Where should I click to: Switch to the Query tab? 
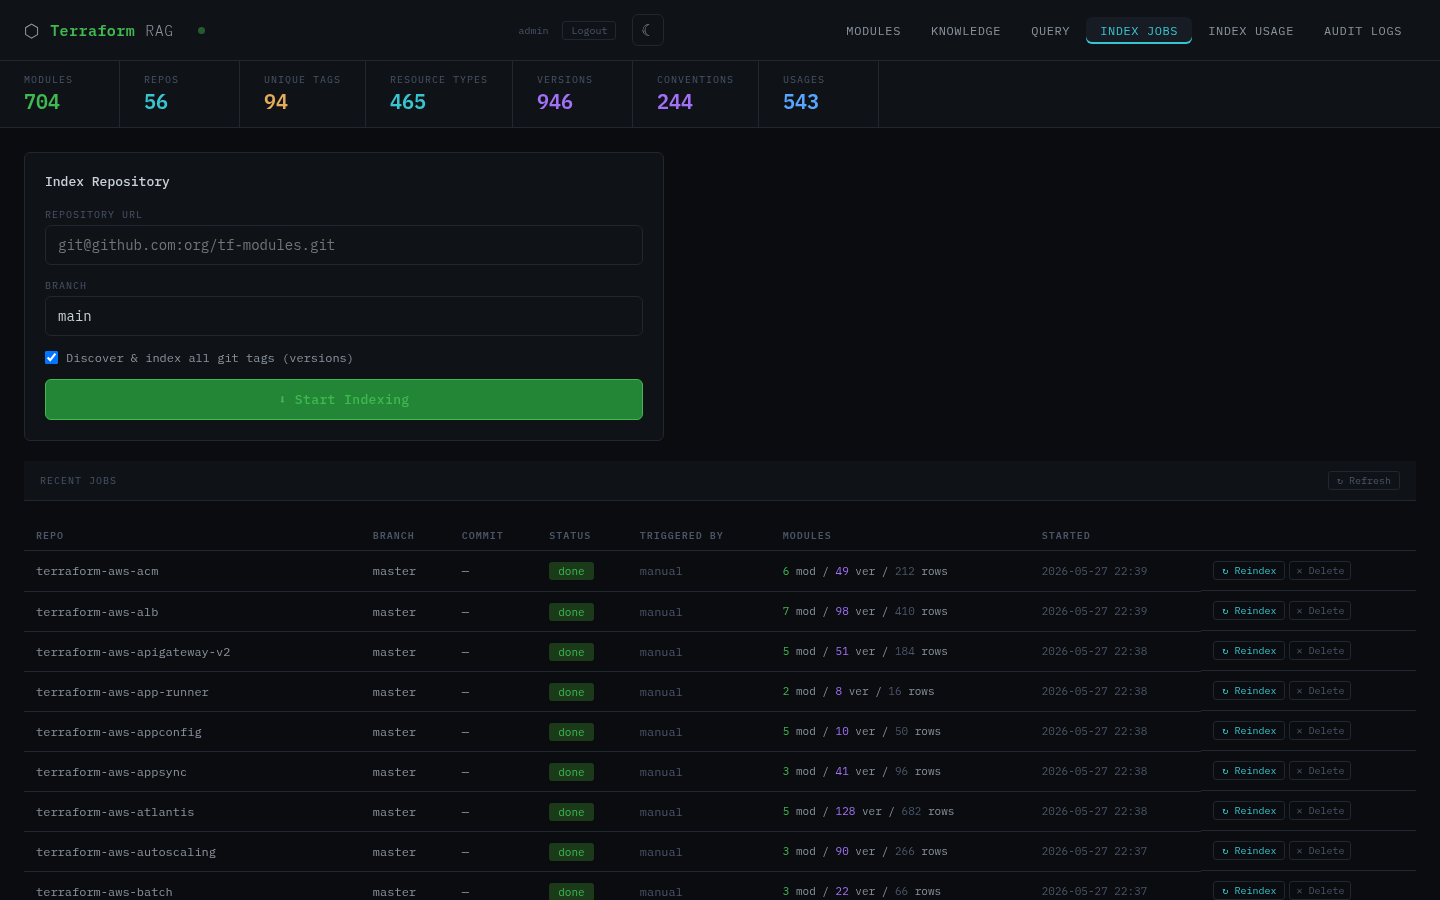tap(1050, 31)
